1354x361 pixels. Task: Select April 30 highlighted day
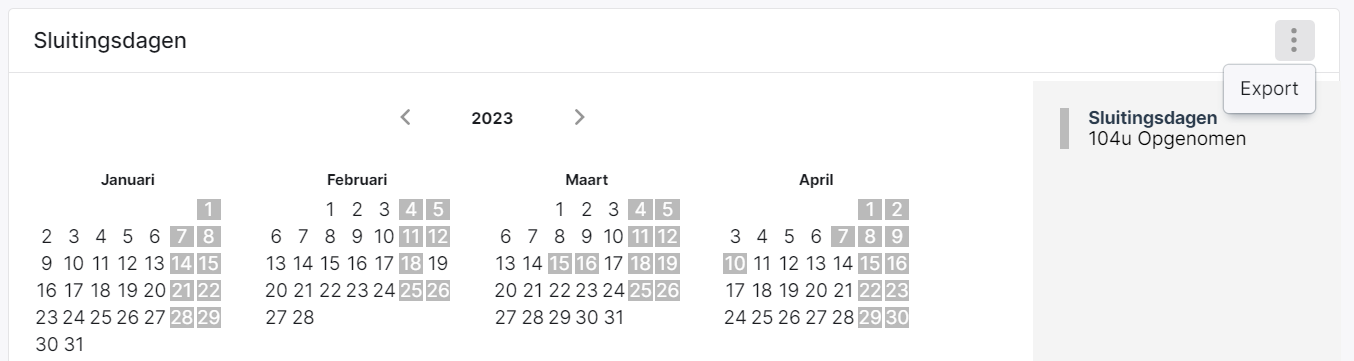(897, 318)
